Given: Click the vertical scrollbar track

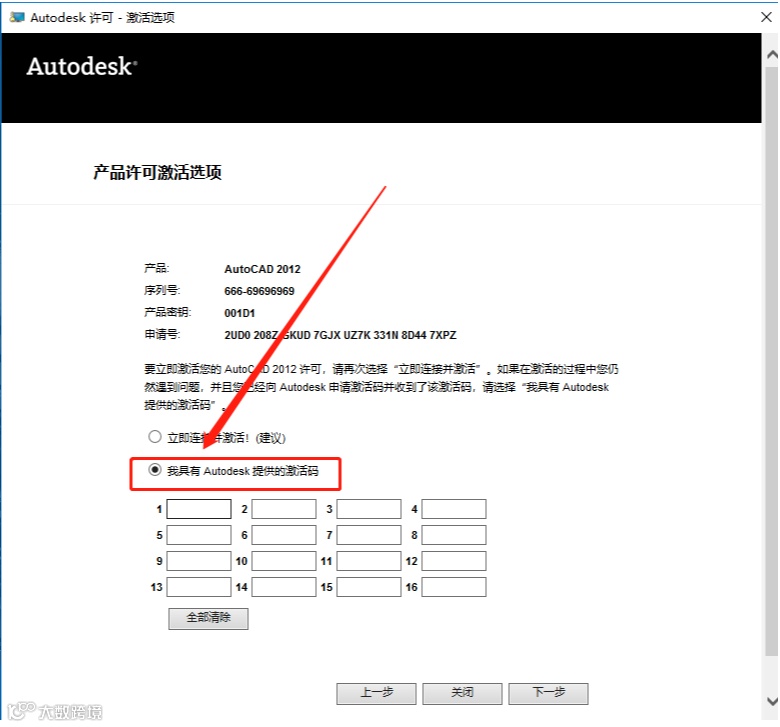Looking at the screenshot, I should pyautogui.click(x=772, y=378).
